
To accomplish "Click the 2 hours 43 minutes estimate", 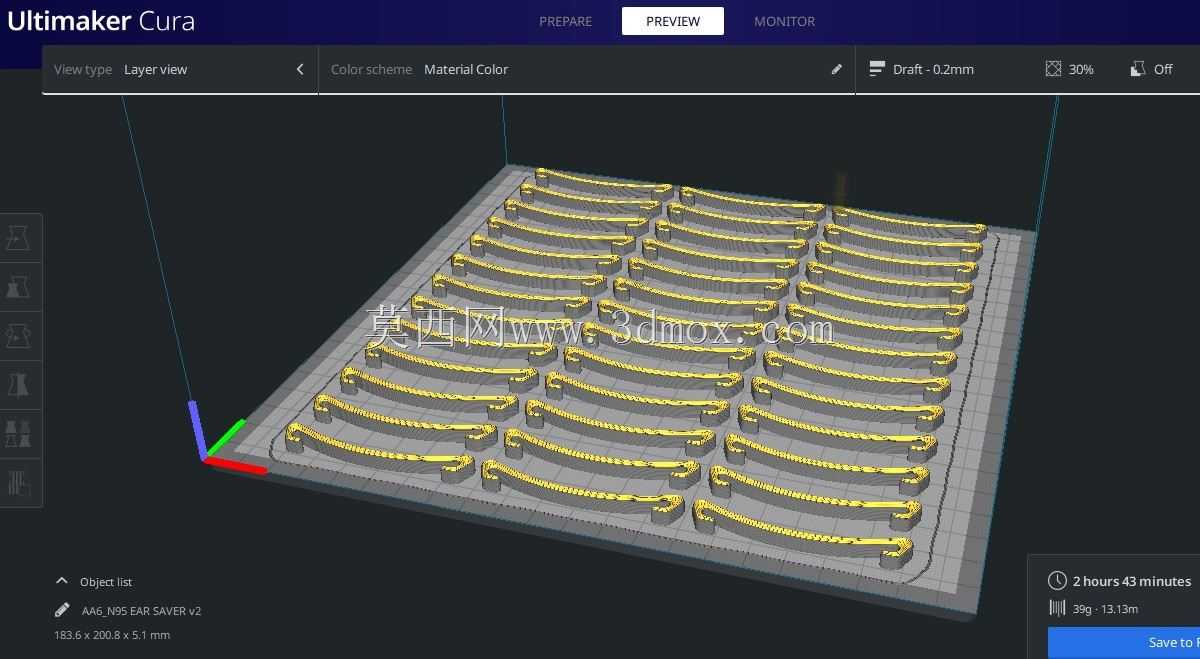I will 1132,581.
